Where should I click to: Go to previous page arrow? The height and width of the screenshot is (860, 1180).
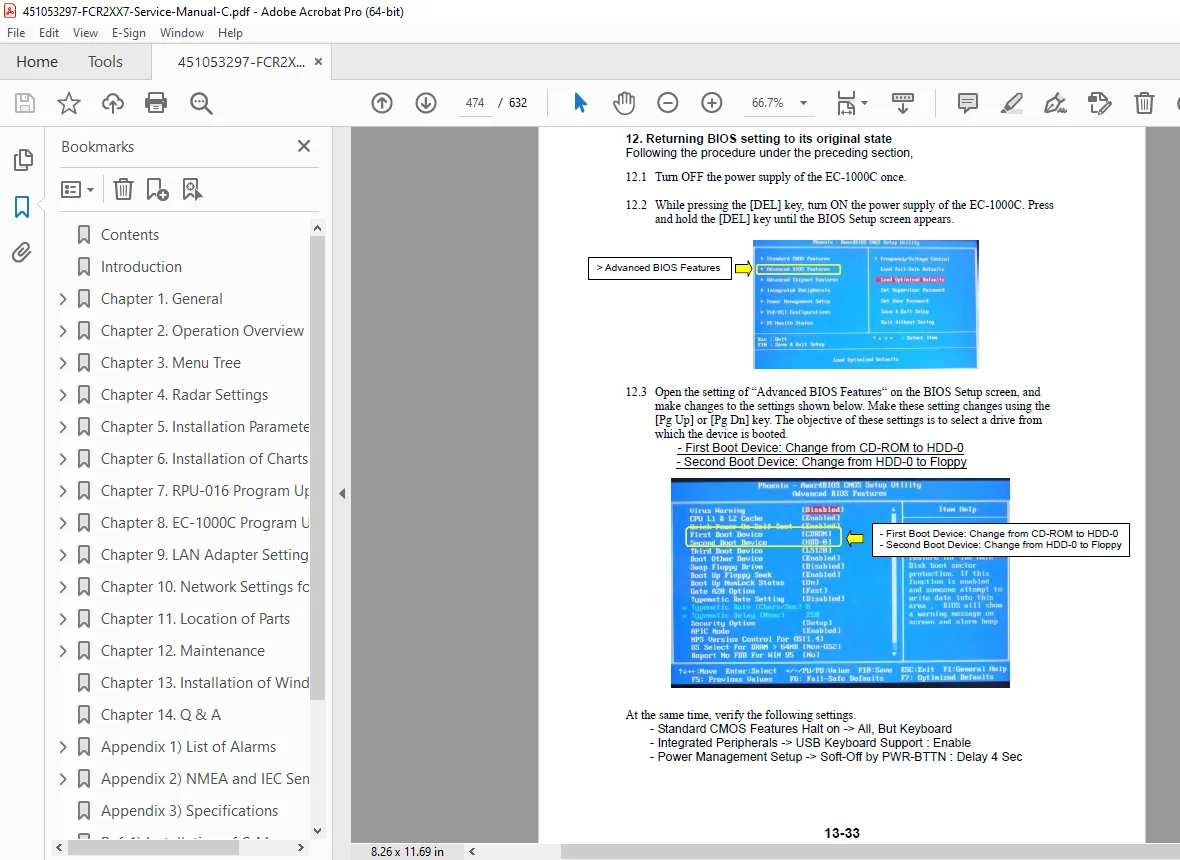382,103
